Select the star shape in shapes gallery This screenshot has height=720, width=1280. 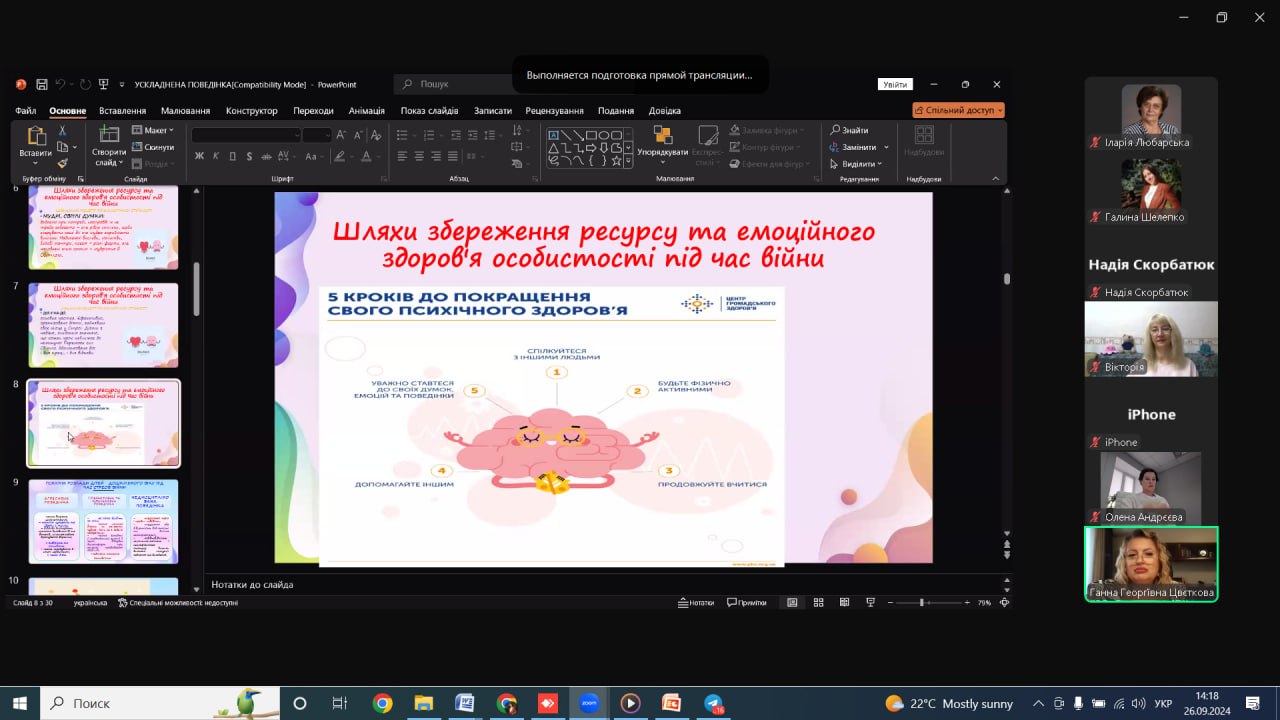tap(616, 159)
